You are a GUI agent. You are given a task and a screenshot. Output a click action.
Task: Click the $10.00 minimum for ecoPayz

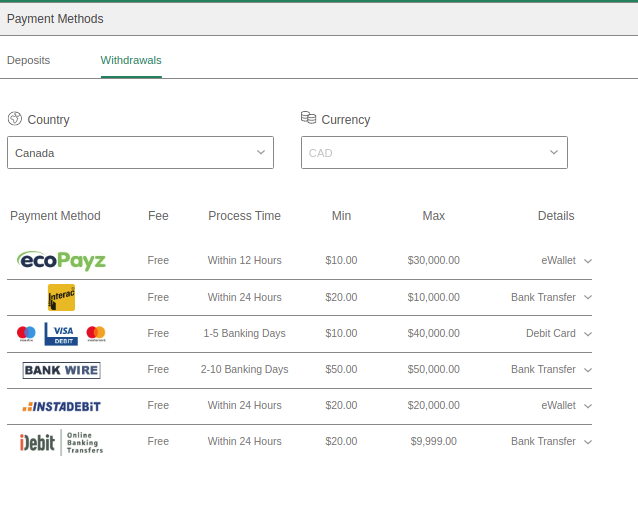(x=341, y=260)
